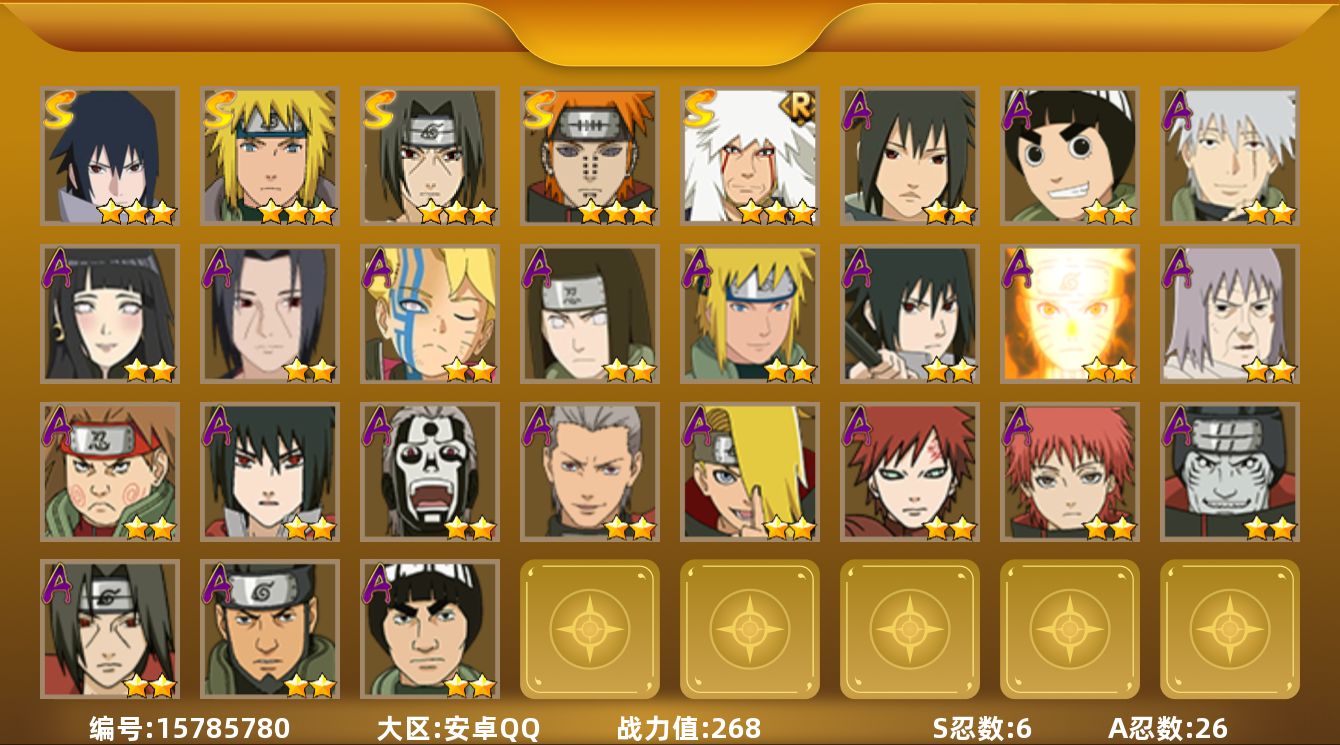The height and width of the screenshot is (745, 1340).
Task: Open the Rock Lee bowl-cut grinning portrait
Action: 1070,156
